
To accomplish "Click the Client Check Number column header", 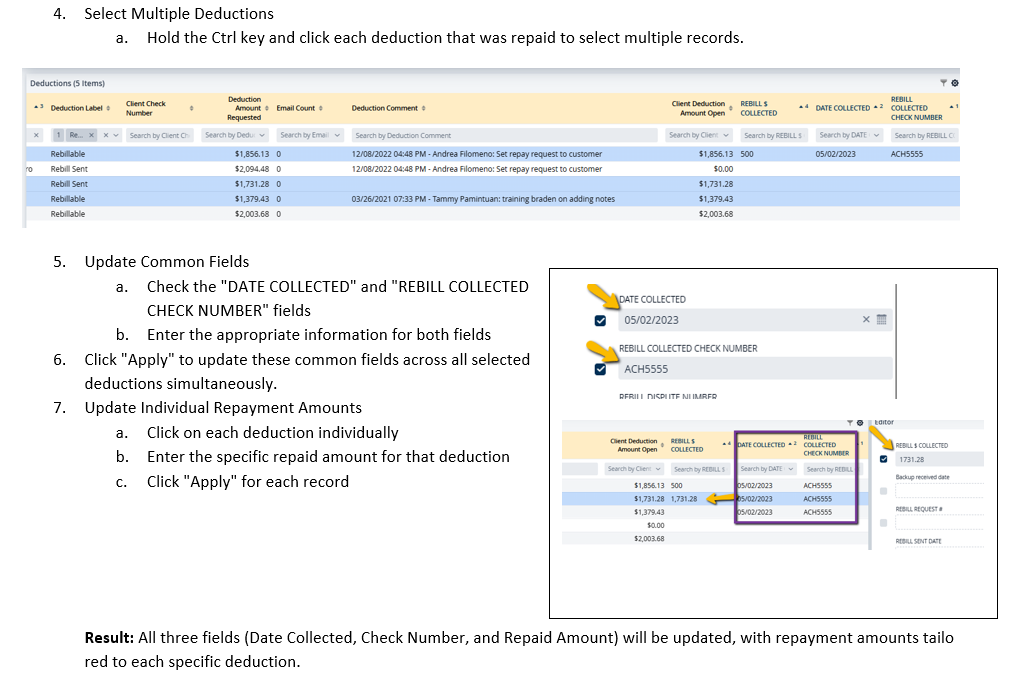I will [x=146, y=108].
